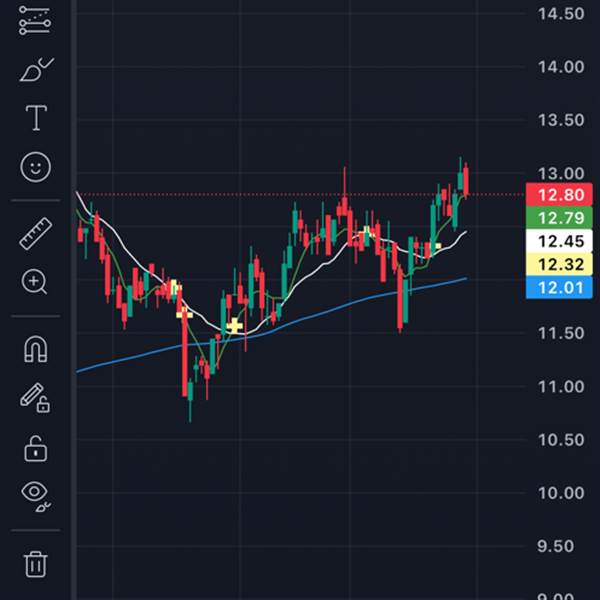Click the red 12.80 current price label
The width and height of the screenshot is (600, 600).
tap(559, 195)
